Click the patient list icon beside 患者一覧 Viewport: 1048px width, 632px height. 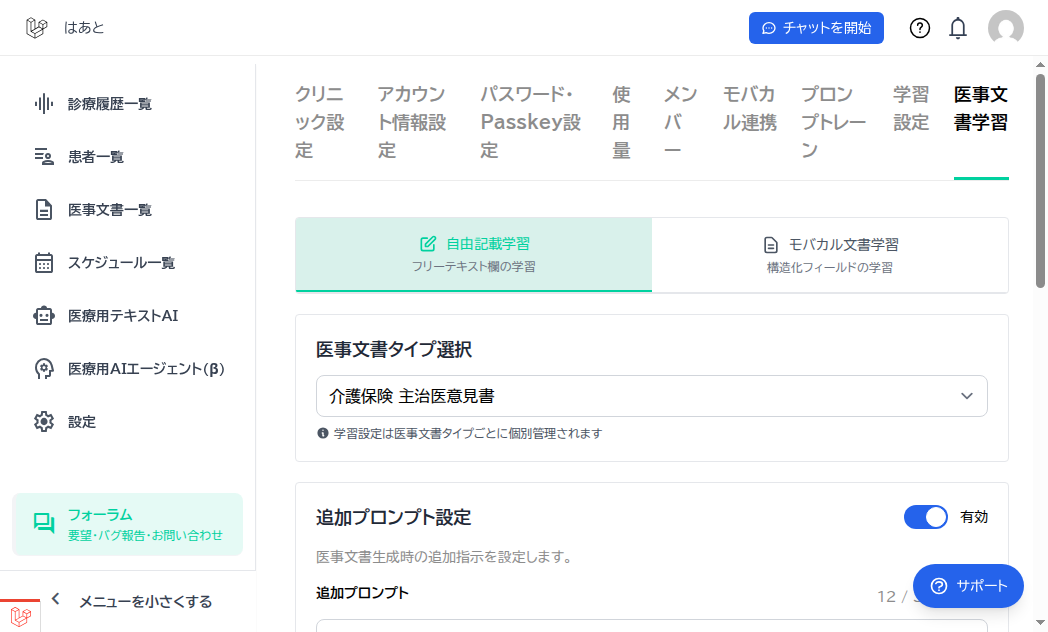43,156
